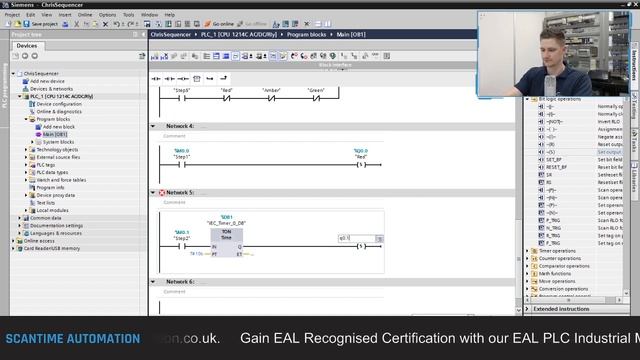Open the Options menu
The height and width of the screenshot is (360, 640).
pos(107,15)
